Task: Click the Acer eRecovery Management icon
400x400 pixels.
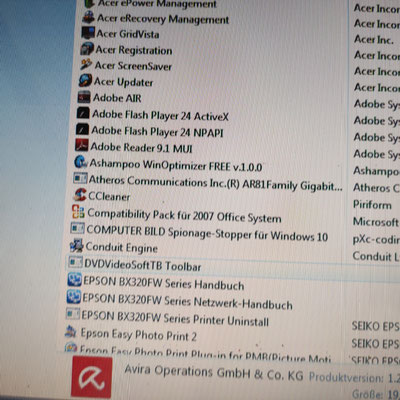Action: point(89,17)
